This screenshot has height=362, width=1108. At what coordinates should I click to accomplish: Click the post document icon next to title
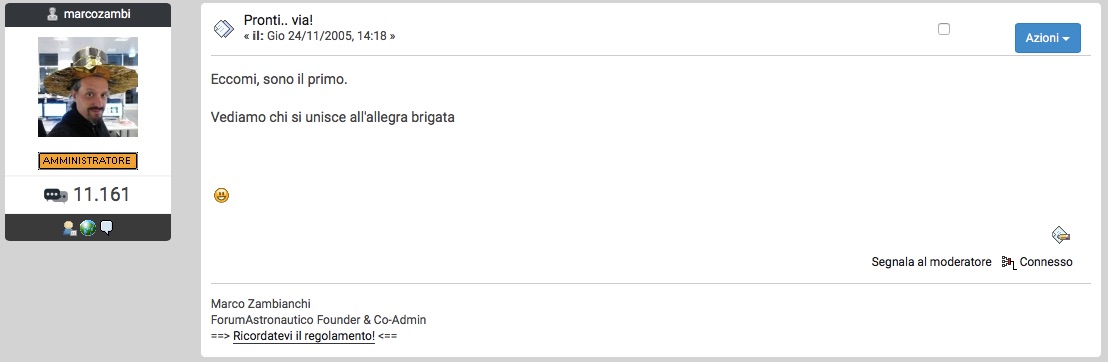[224, 29]
